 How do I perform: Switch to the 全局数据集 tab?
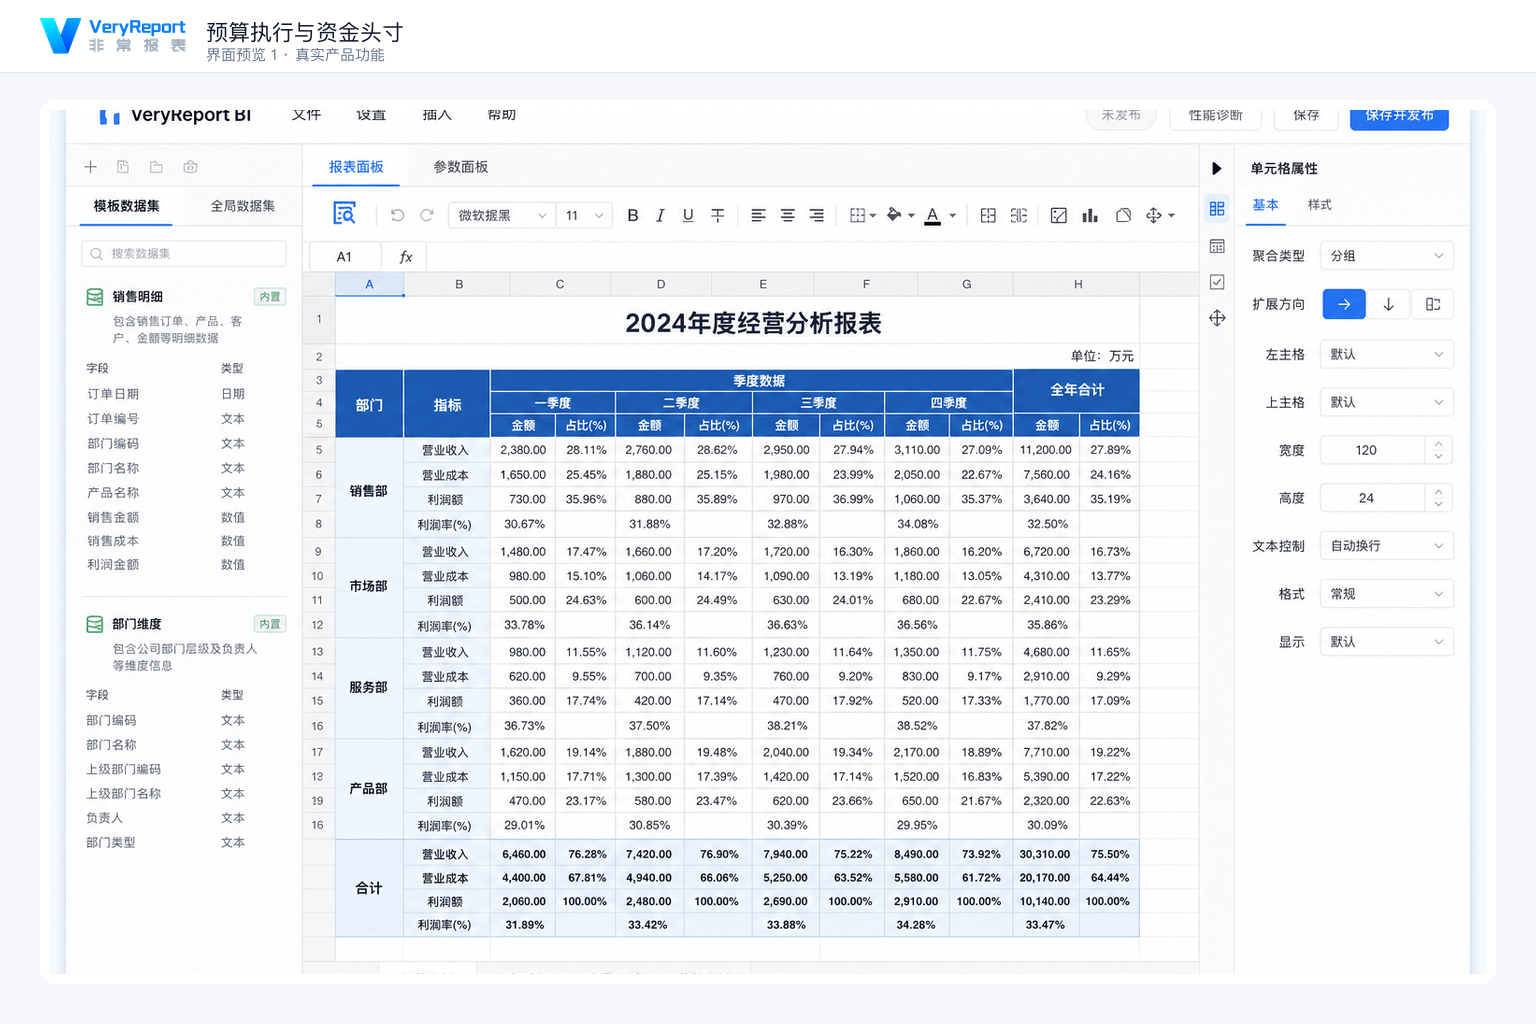point(242,206)
